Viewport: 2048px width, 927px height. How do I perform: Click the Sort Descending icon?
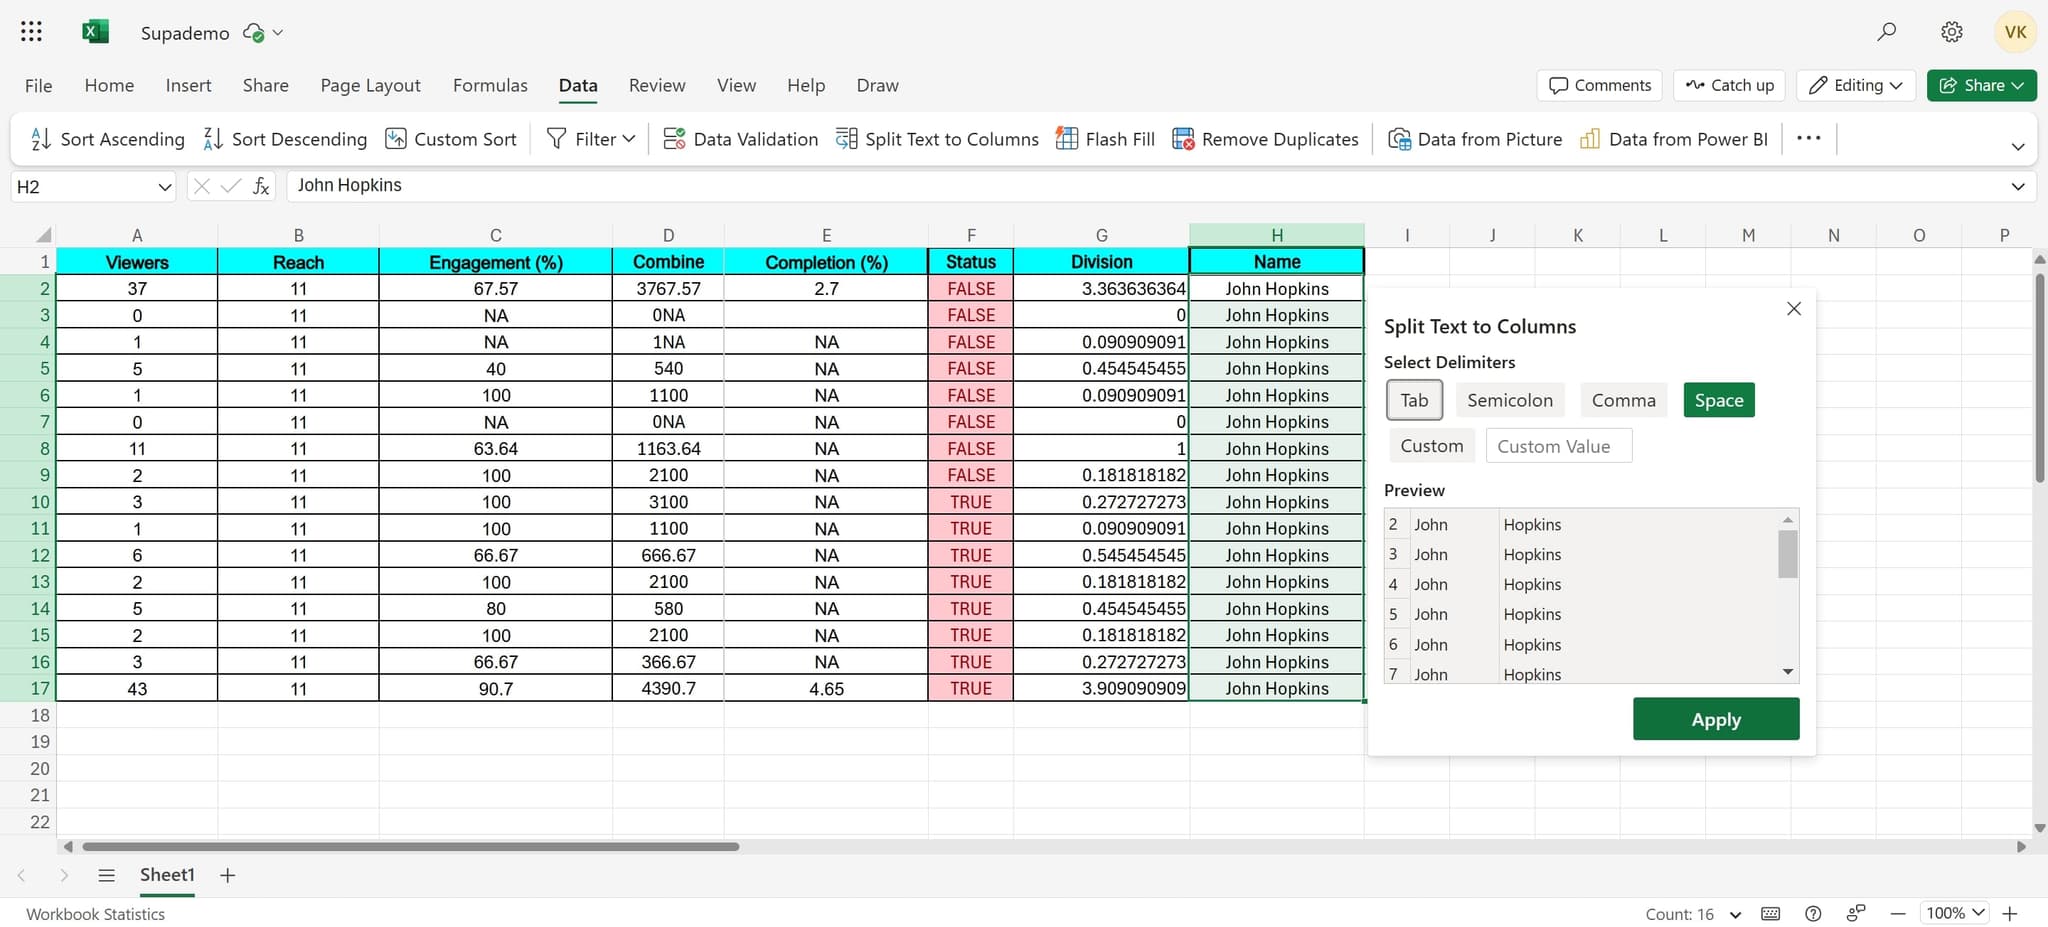tap(213, 139)
